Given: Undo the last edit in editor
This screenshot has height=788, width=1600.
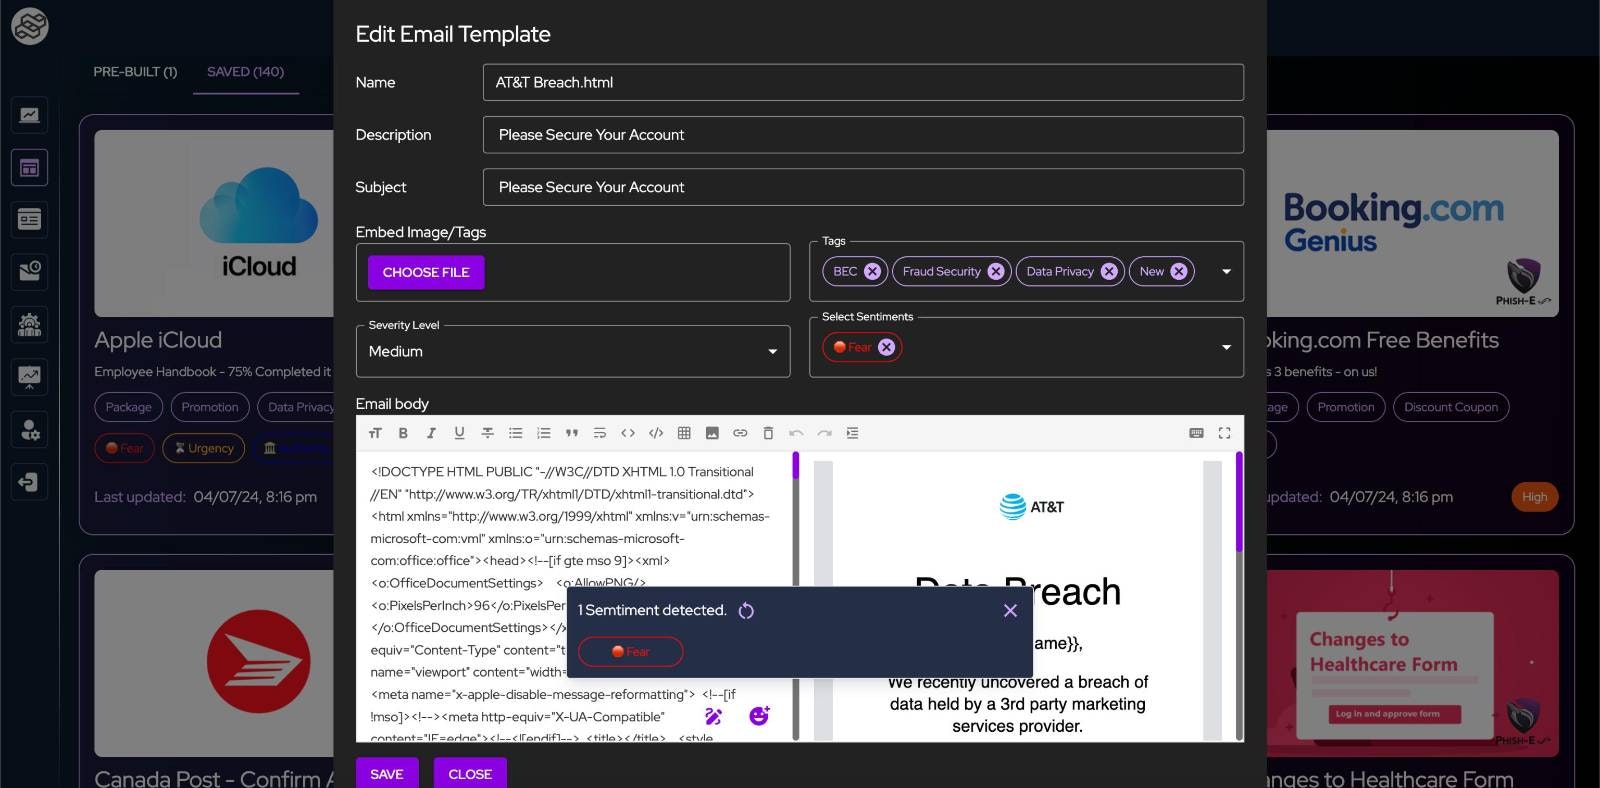Looking at the screenshot, I should pos(796,433).
